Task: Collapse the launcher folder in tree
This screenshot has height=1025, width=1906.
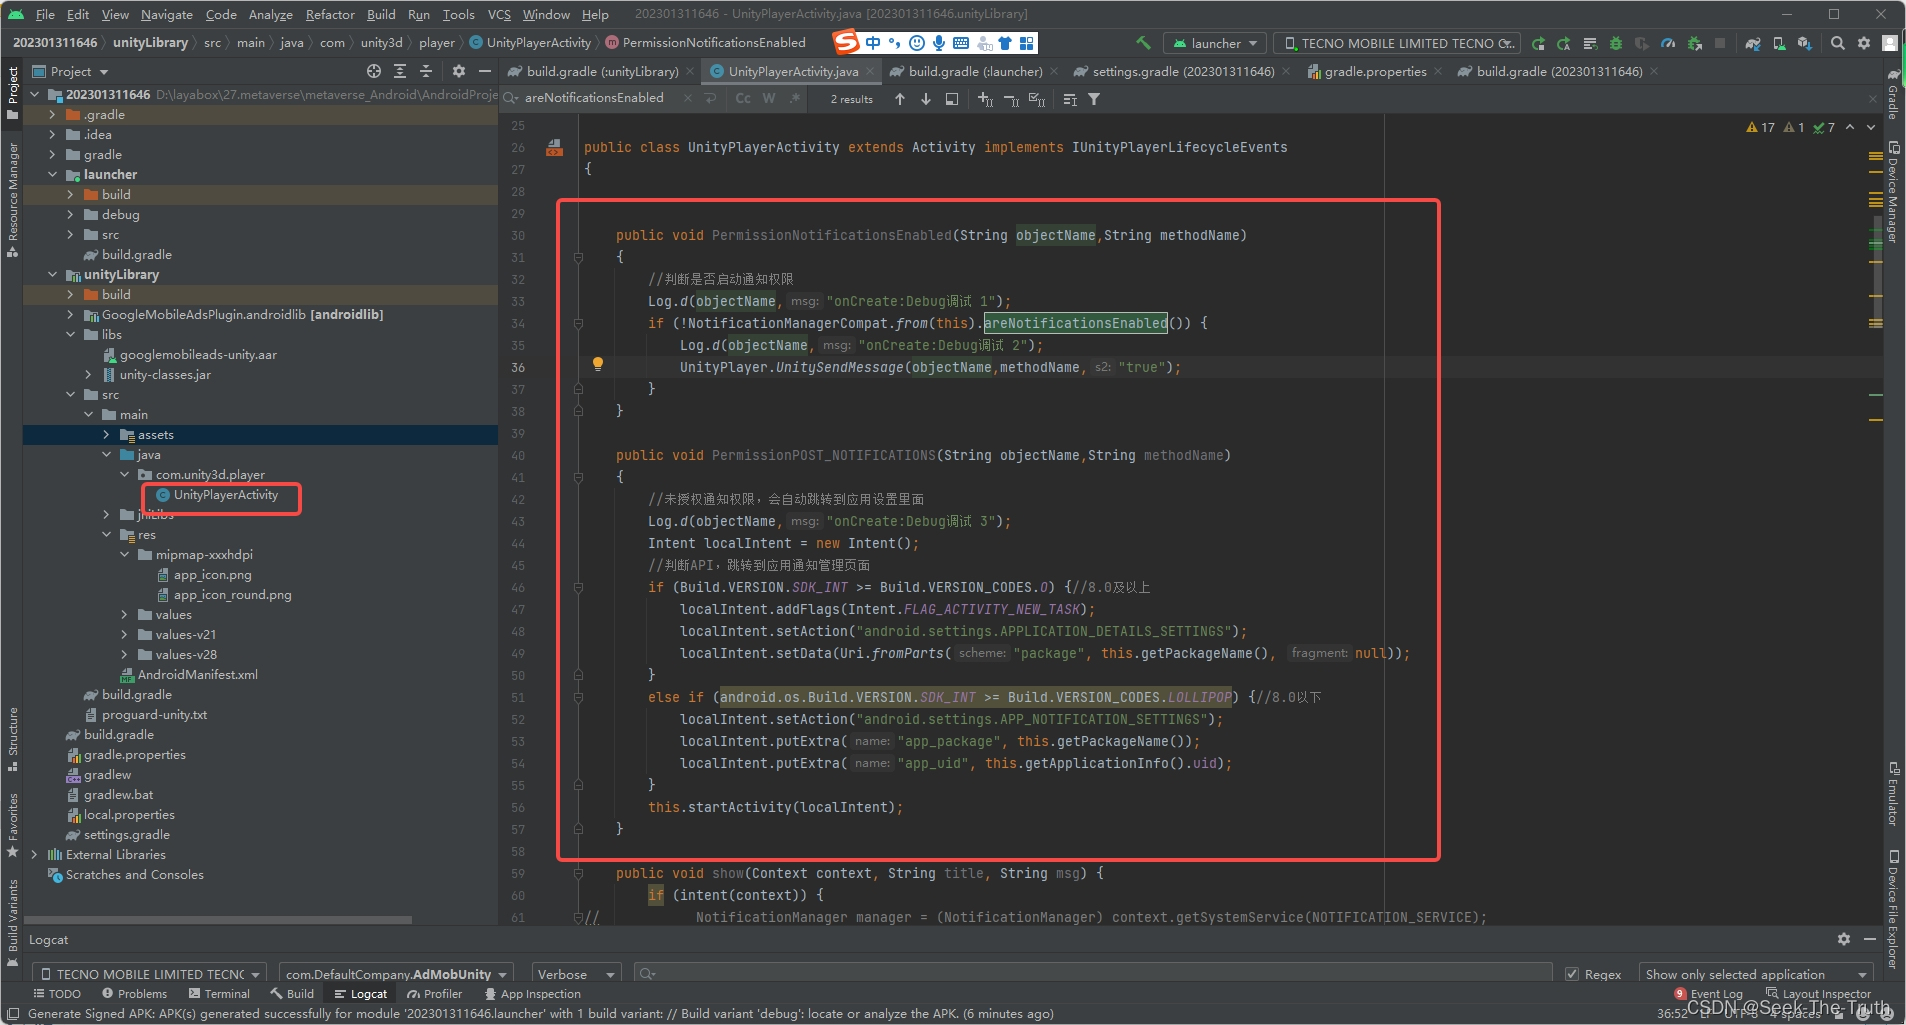Action: tap(53, 174)
